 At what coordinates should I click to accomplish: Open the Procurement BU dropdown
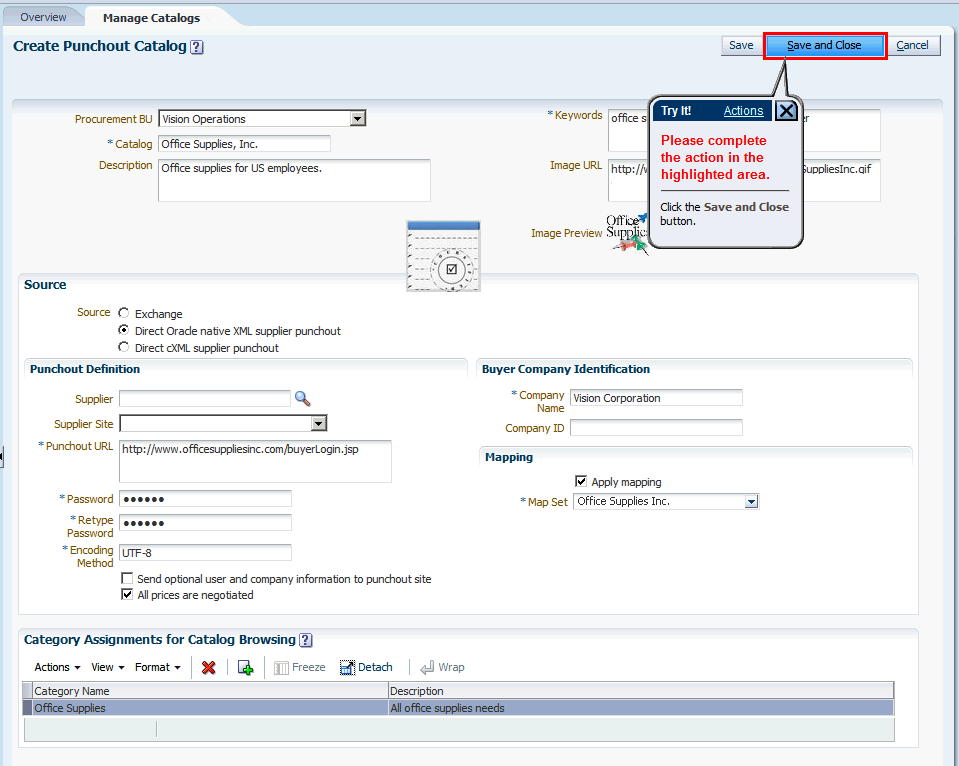click(358, 117)
